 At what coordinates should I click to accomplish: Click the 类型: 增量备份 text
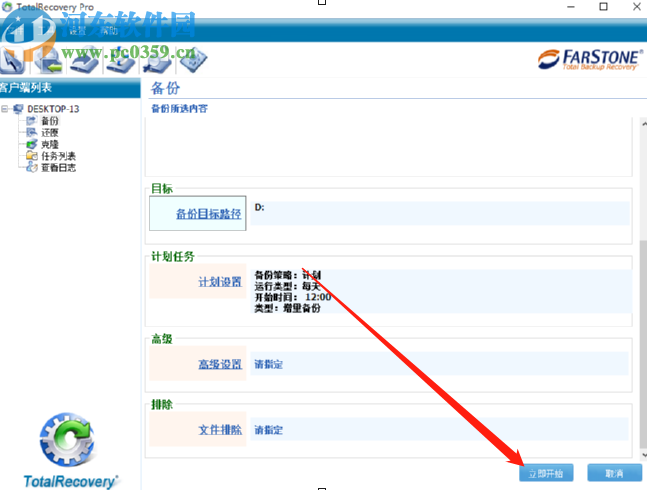[287, 308]
